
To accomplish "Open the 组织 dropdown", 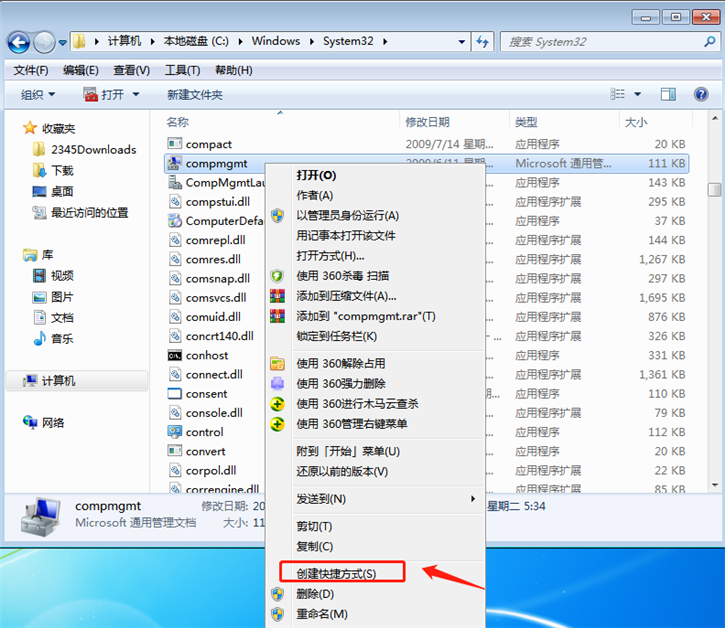I will tap(38, 95).
